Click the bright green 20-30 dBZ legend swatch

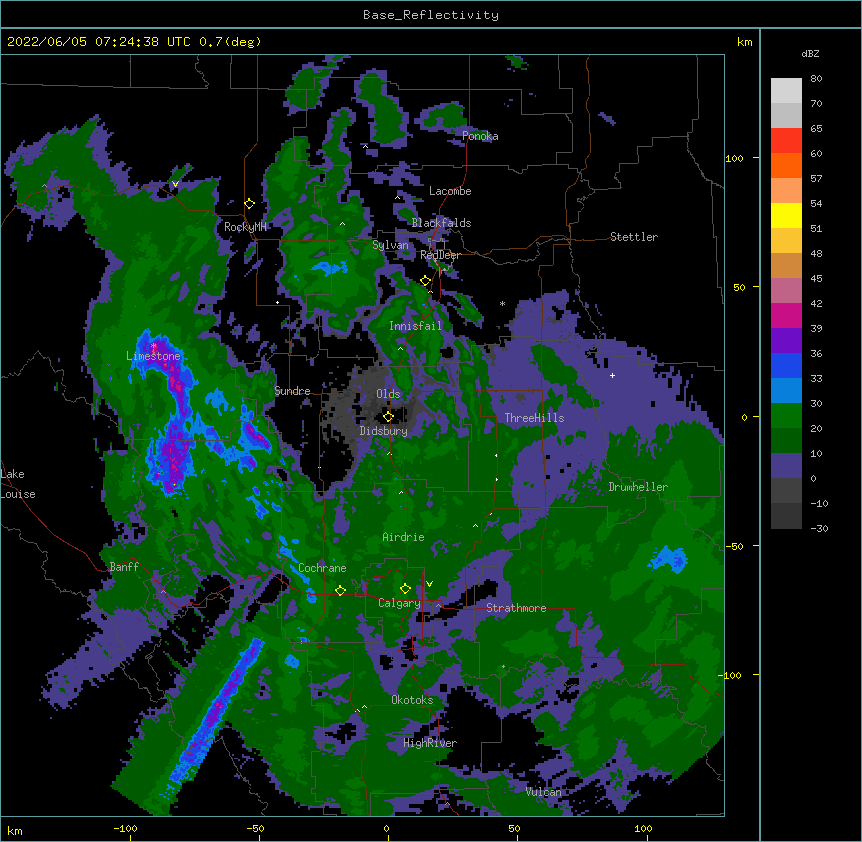786,416
